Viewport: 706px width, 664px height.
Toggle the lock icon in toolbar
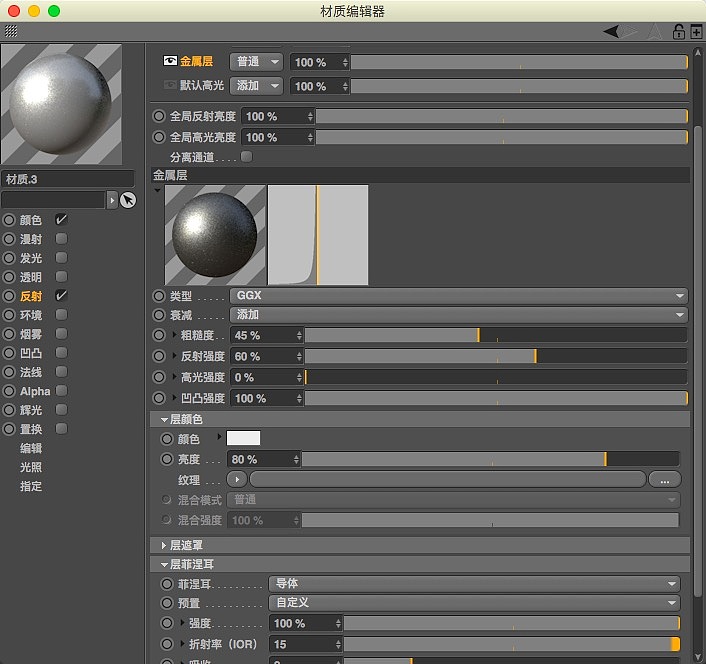[x=679, y=32]
